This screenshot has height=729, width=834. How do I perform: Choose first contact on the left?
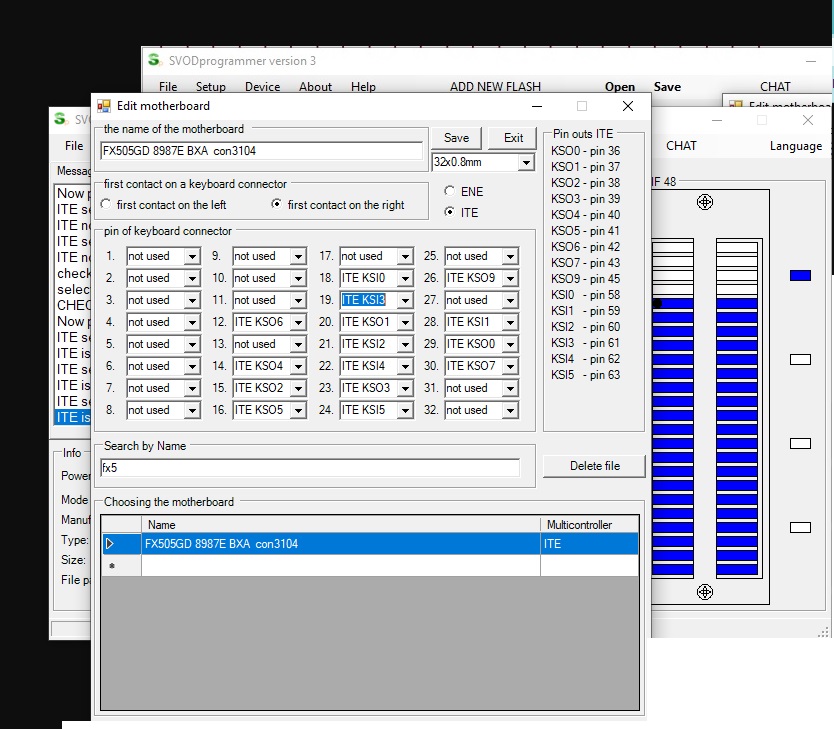(x=107, y=205)
